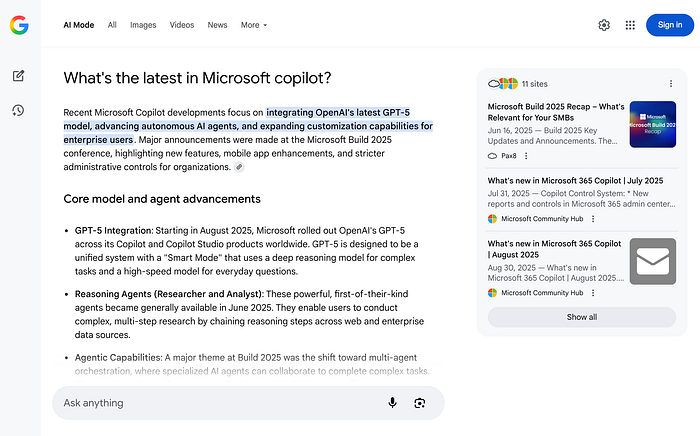Open options menu for 11 sites panel
Viewport: 700px width, 436px height.
(x=671, y=83)
